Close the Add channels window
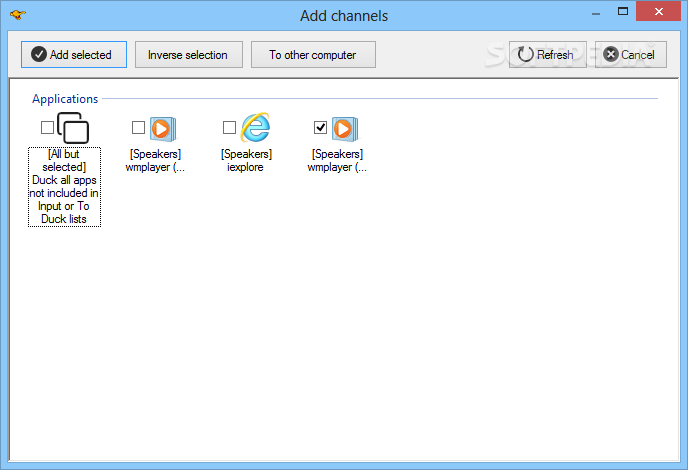This screenshot has width=688, height=470. click(658, 12)
